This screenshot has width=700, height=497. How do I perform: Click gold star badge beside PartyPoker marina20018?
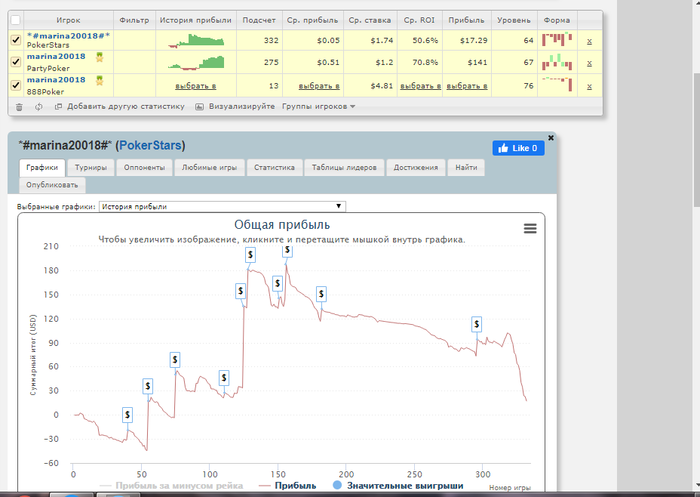pos(99,57)
